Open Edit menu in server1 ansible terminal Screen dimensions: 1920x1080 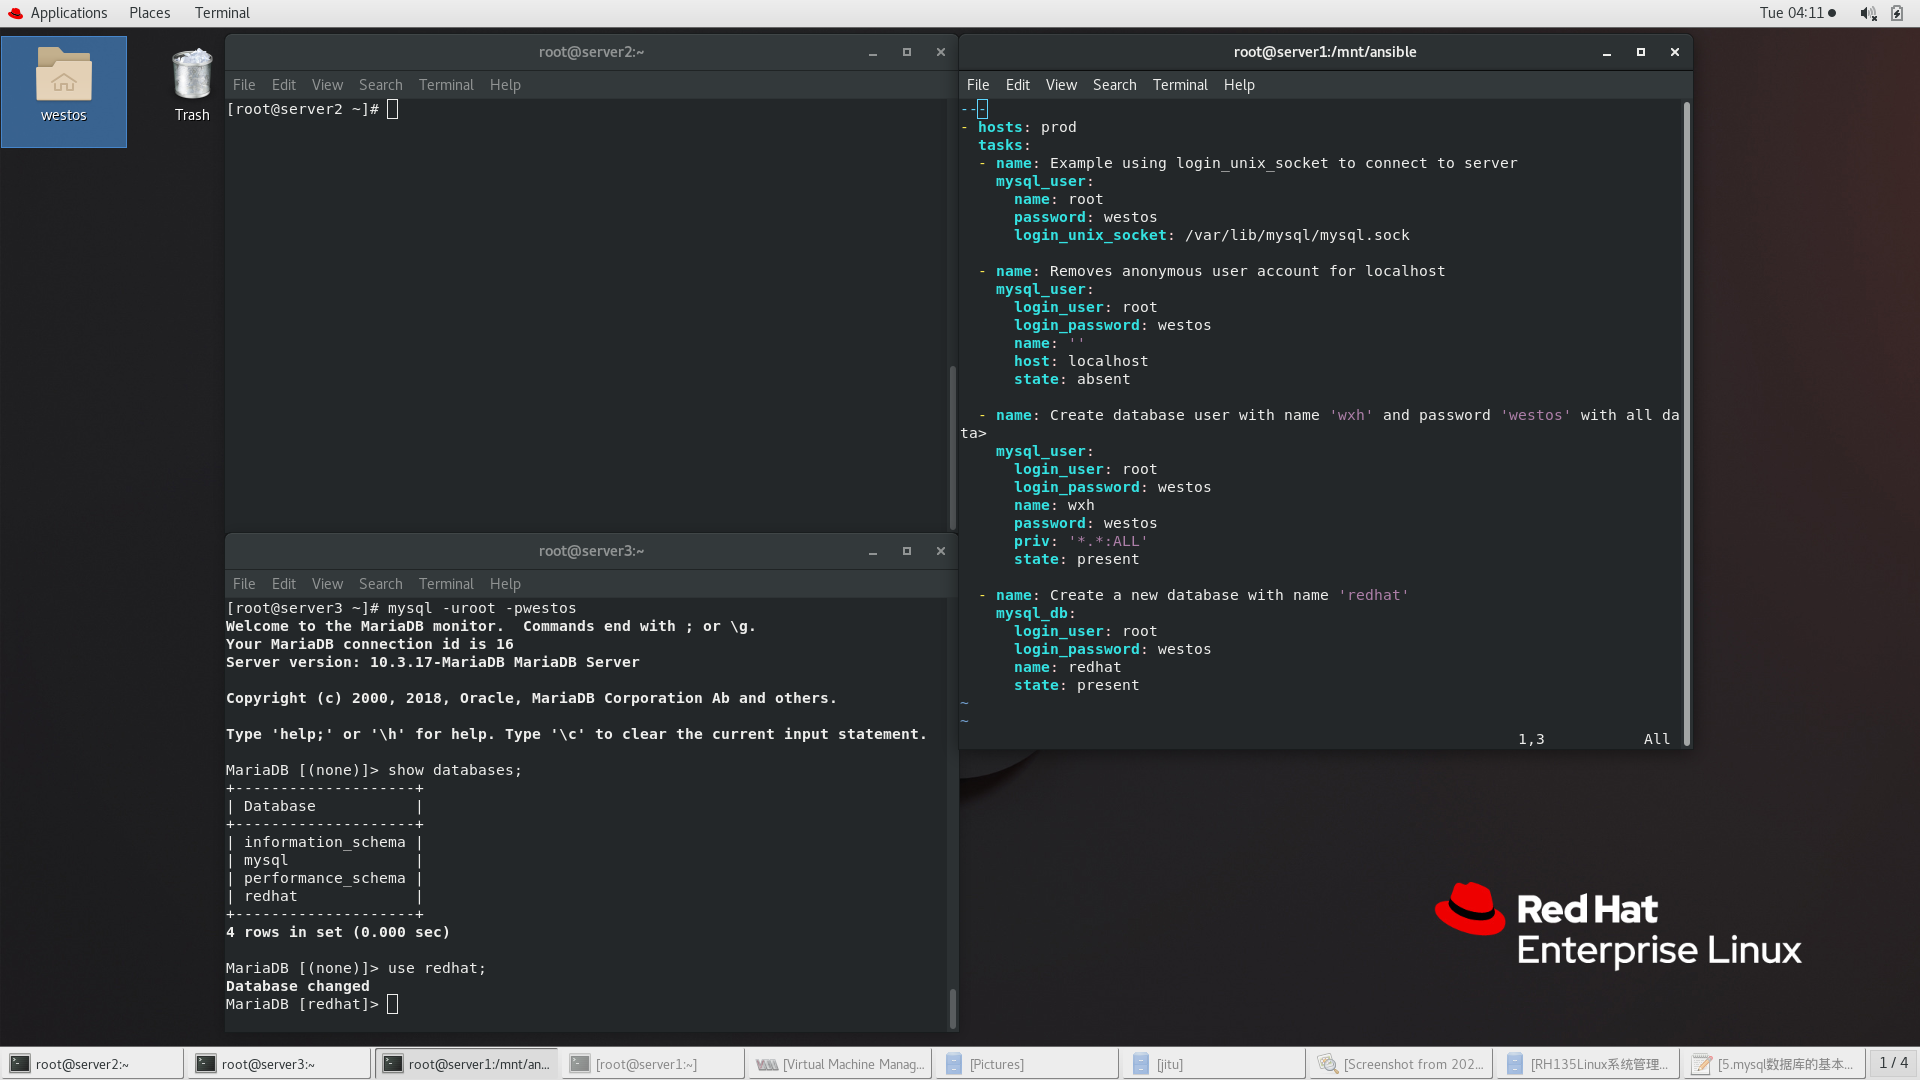click(1017, 85)
